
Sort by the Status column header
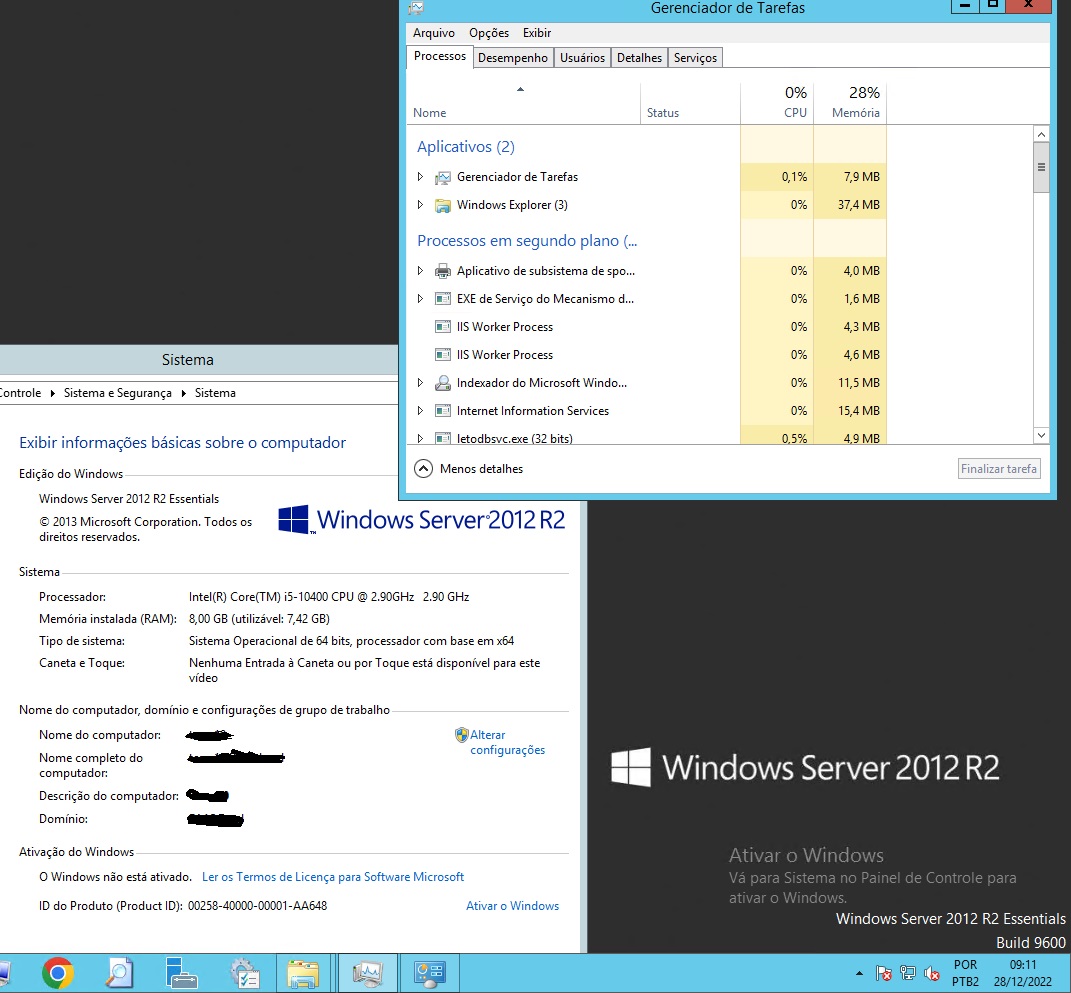coord(691,104)
